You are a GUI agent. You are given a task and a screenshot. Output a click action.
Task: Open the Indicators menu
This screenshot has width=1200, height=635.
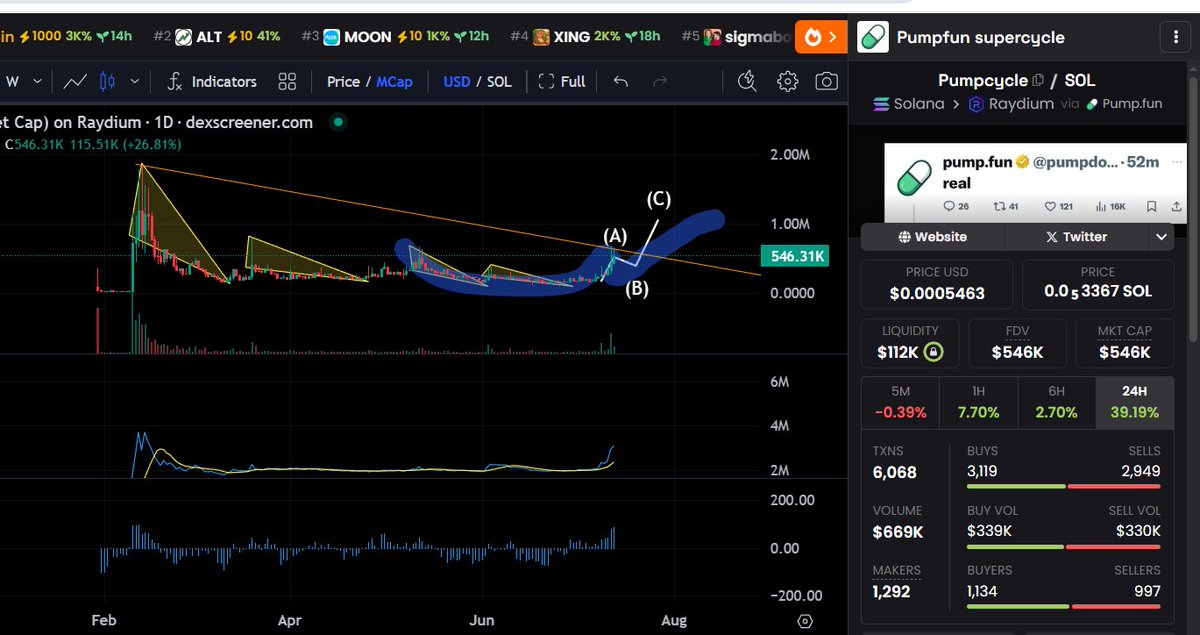click(x=212, y=81)
